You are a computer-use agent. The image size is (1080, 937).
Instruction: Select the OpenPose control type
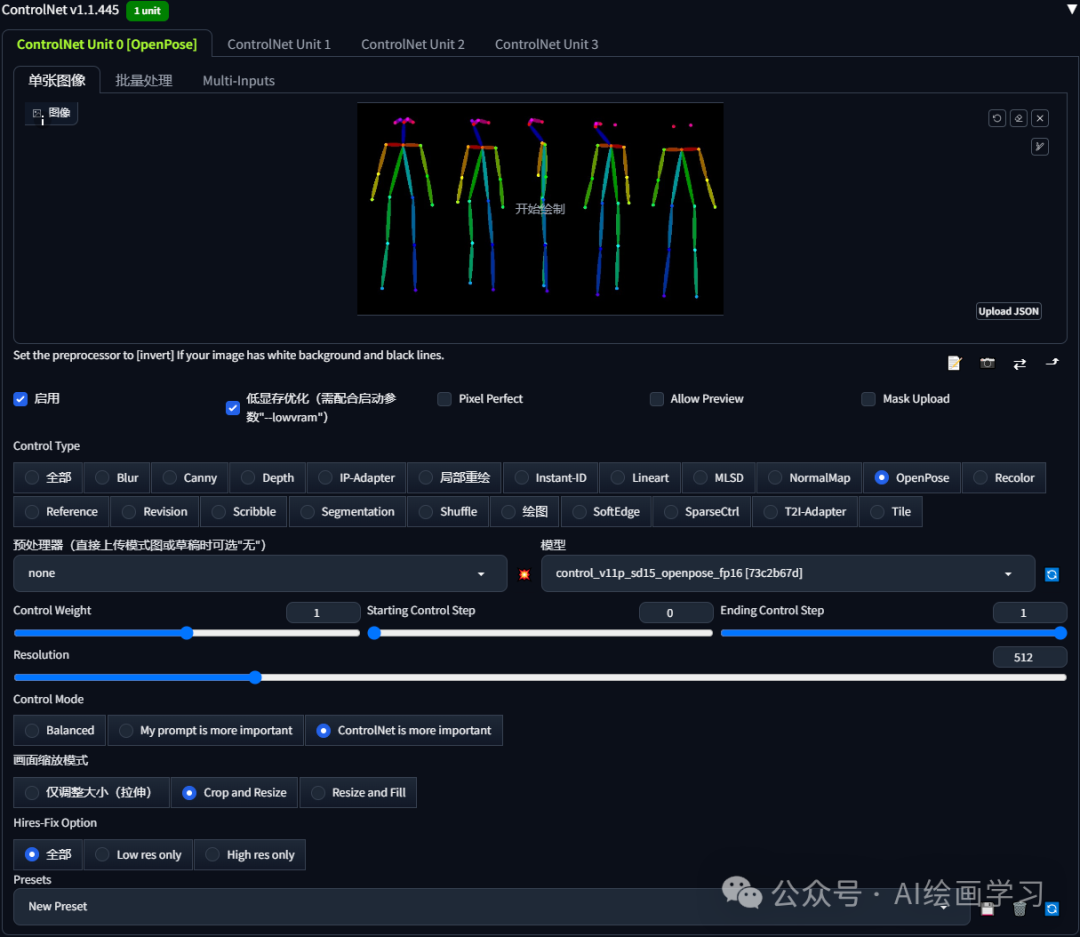912,477
